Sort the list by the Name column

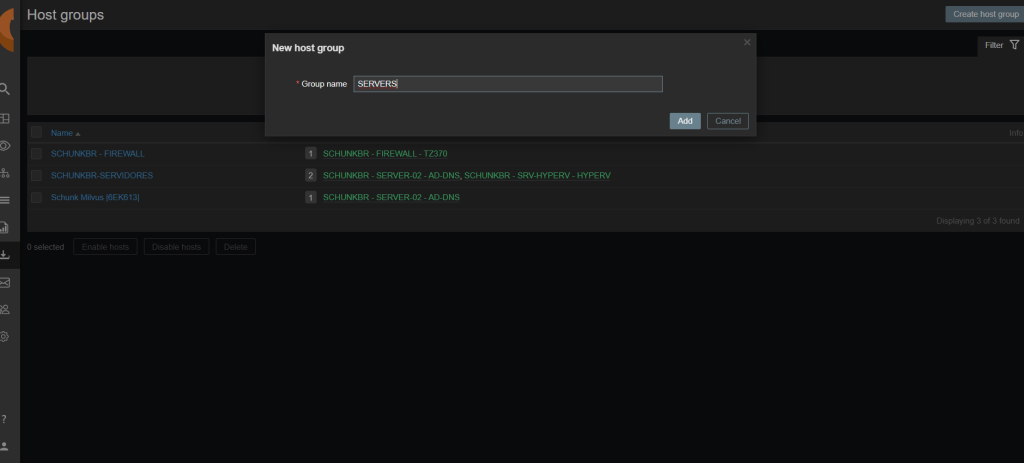pyautogui.click(x=62, y=133)
